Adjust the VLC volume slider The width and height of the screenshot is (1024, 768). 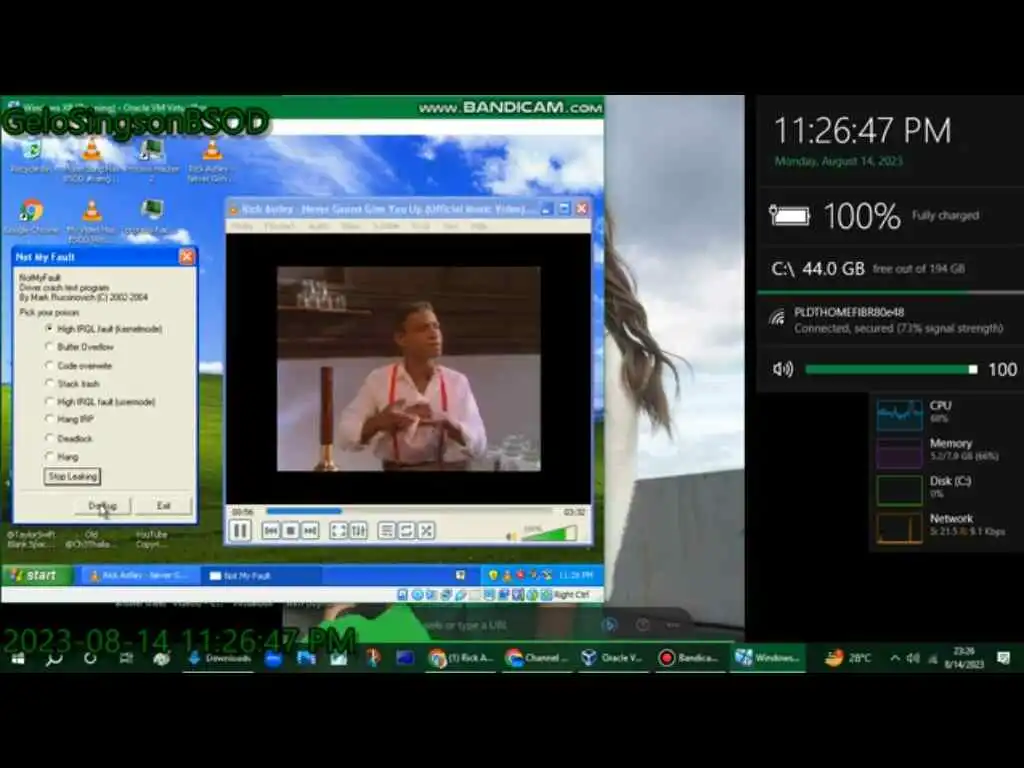point(549,534)
